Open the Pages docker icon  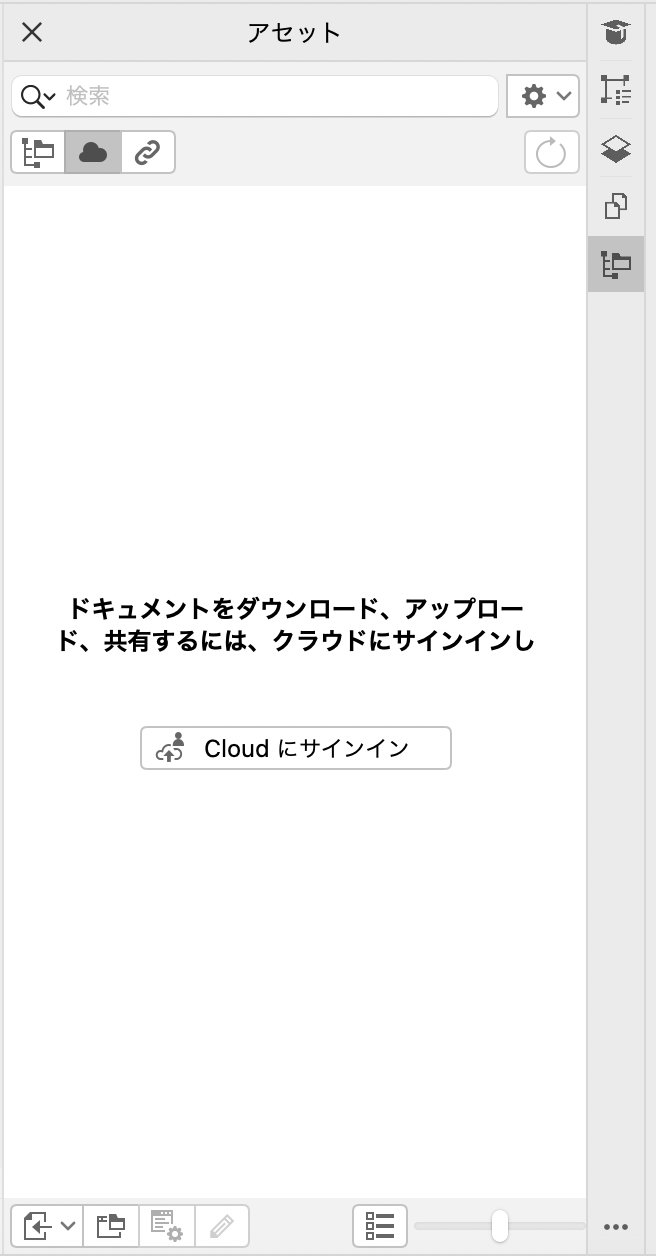click(x=616, y=207)
